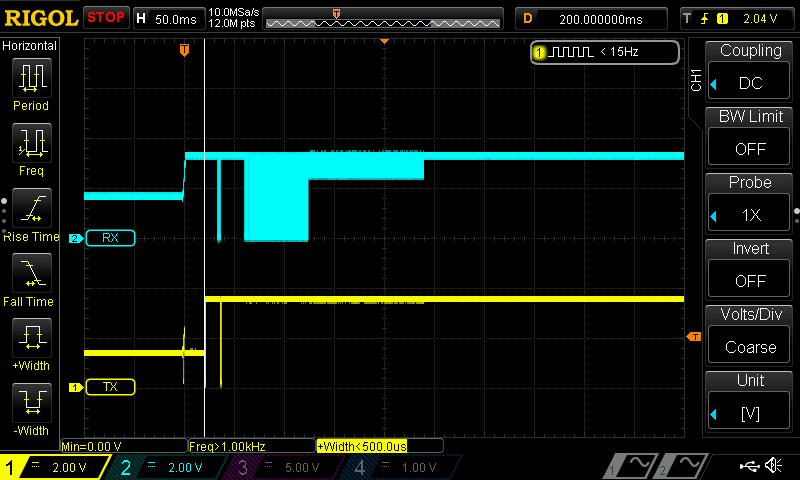This screenshot has width=800, height=480.
Task: Click the +Width<500.0us measurement readout
Action: pos(380,446)
